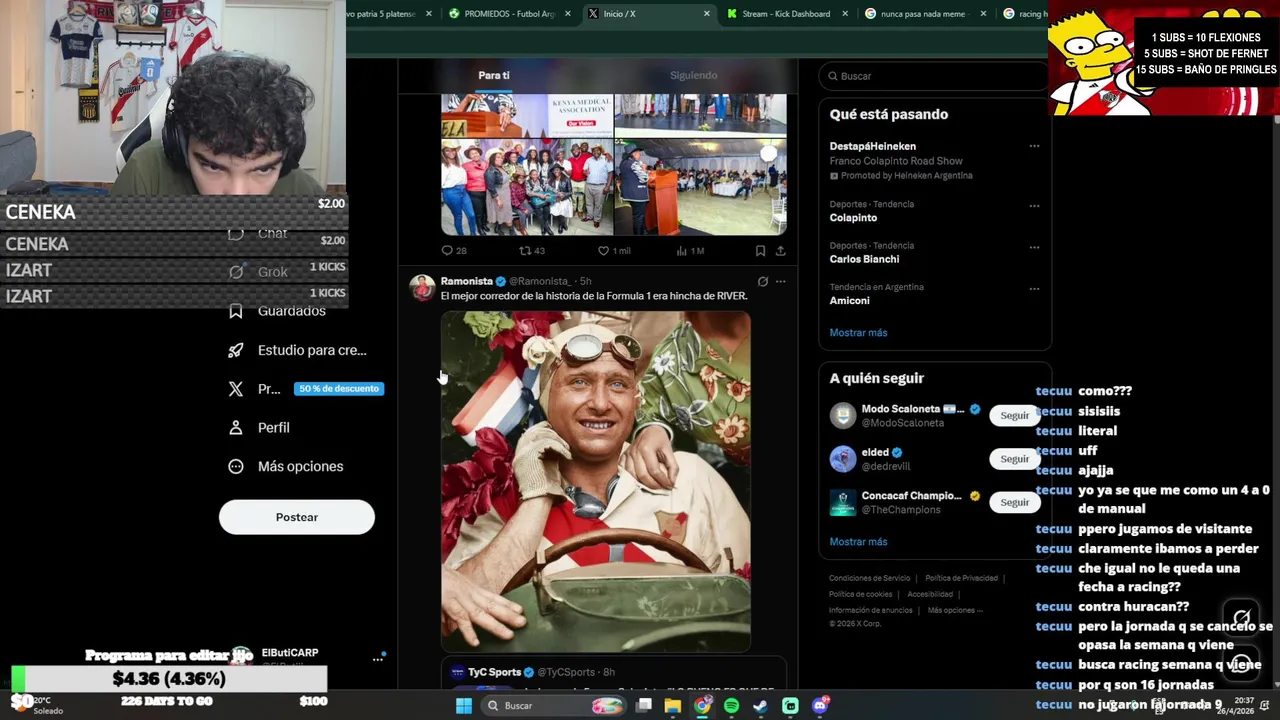Switch to Para ti tab
Viewport: 1280px width, 720px height.
coord(493,76)
